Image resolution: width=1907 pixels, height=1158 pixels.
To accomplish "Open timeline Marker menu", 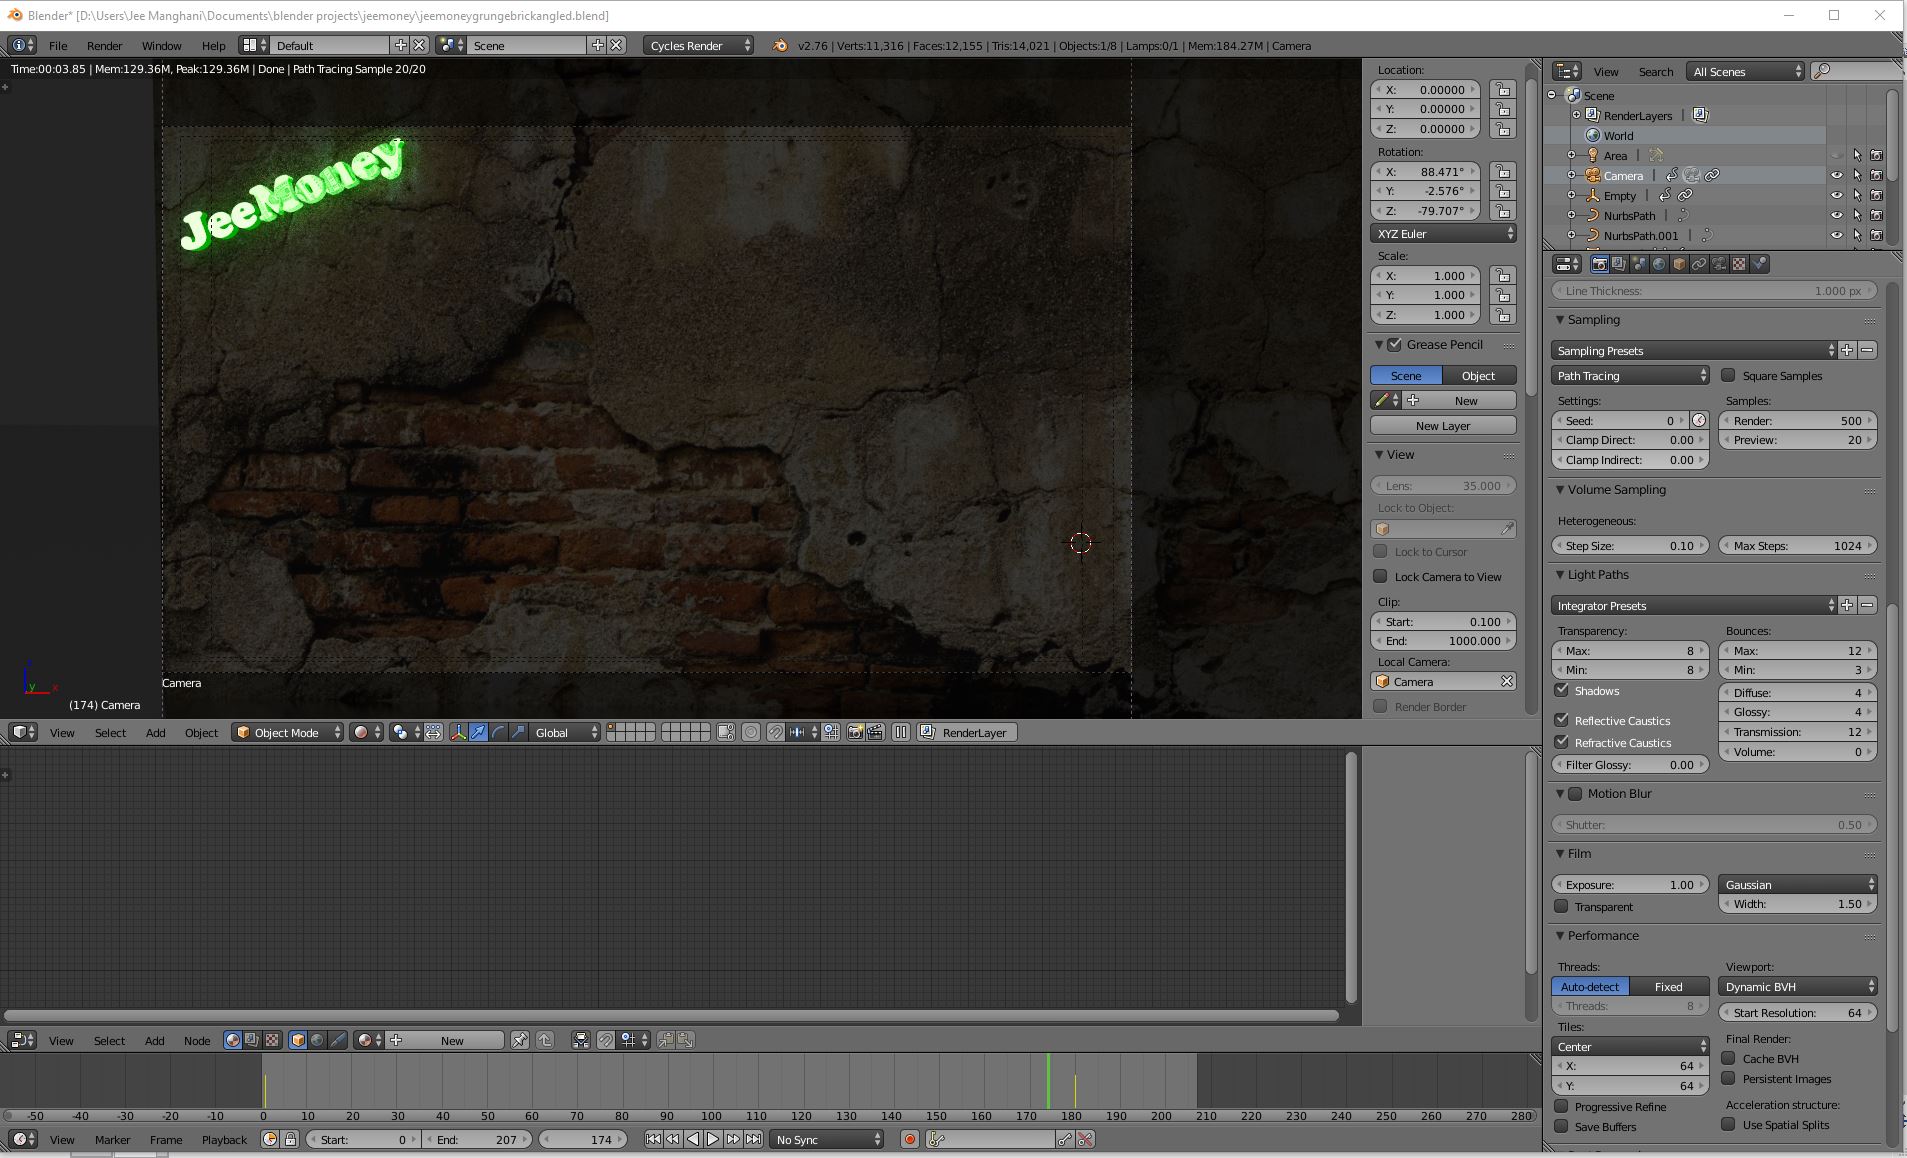I will point(112,1140).
